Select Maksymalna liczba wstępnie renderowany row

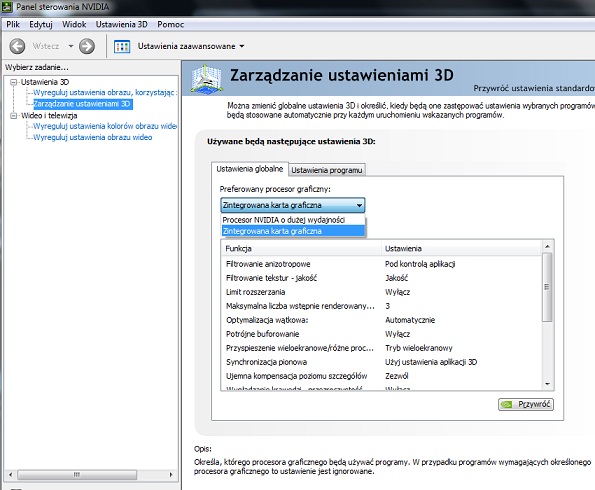pos(381,306)
